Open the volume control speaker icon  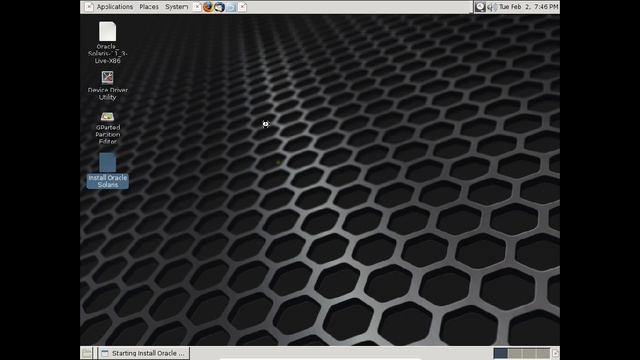click(492, 7)
